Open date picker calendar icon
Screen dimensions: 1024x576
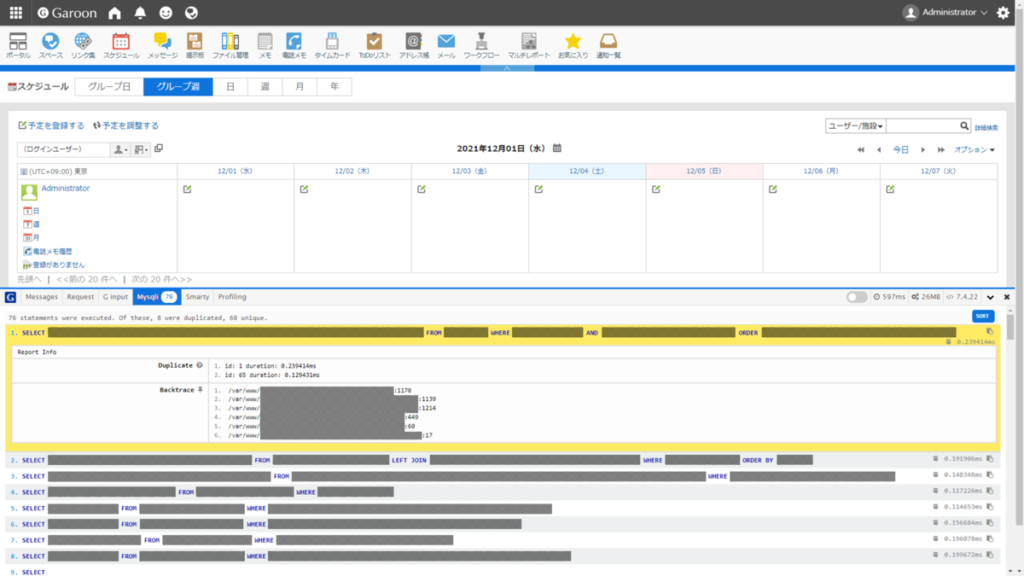tap(557, 148)
